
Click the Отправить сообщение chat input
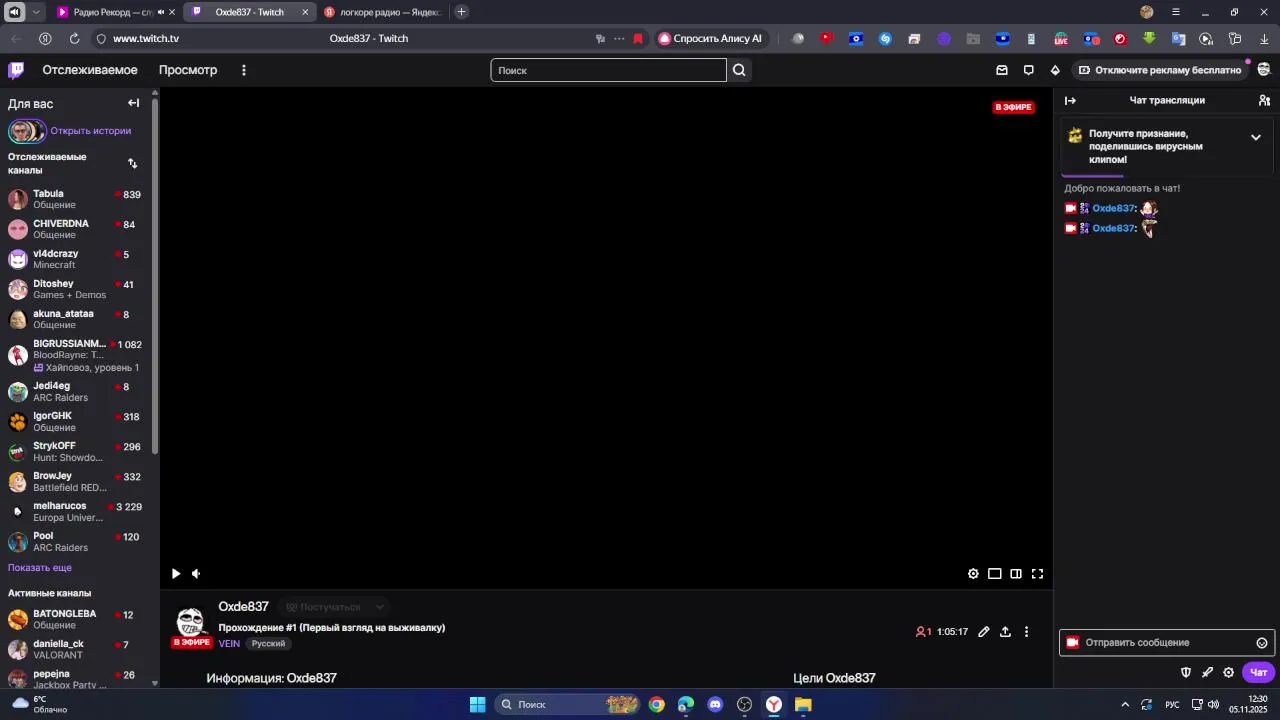coord(1166,643)
